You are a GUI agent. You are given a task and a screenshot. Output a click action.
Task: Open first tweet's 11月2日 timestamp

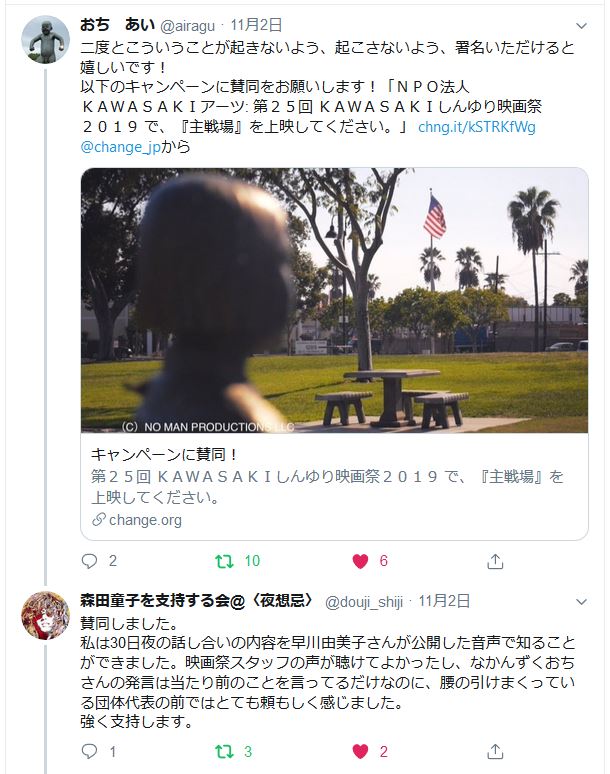click(x=256, y=25)
